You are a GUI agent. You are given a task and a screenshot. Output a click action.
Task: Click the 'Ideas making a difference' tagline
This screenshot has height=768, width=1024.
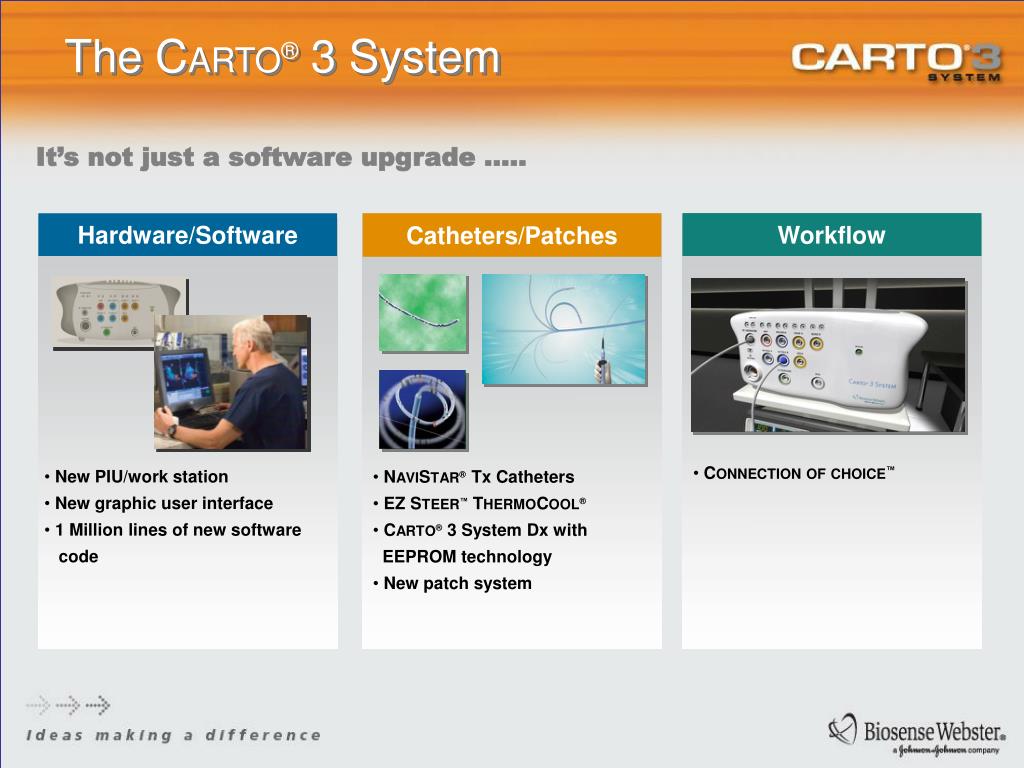point(174,735)
